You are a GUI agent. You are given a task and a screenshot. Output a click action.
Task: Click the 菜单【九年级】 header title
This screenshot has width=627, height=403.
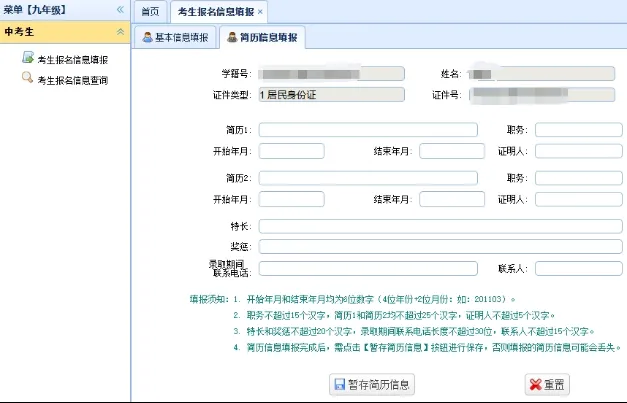tap(35, 10)
